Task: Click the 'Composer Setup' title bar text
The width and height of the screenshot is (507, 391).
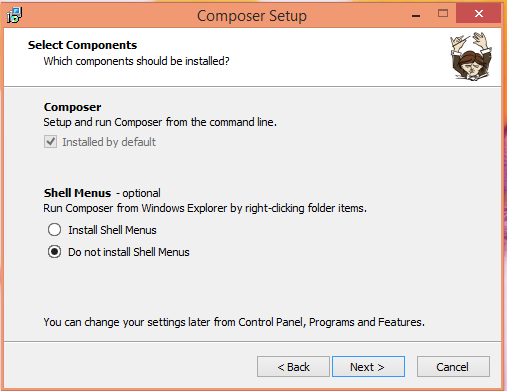Action: pos(252,16)
